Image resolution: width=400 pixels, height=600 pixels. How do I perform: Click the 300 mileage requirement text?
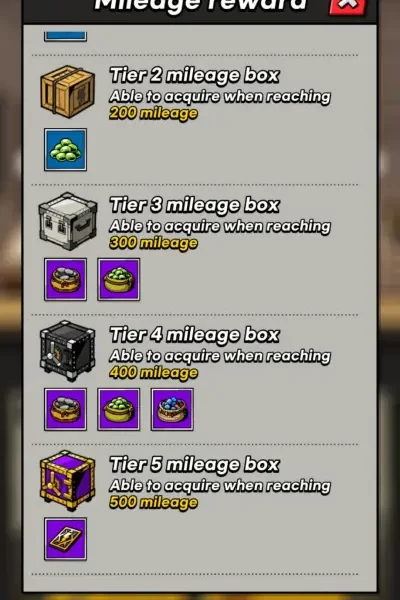(153, 243)
